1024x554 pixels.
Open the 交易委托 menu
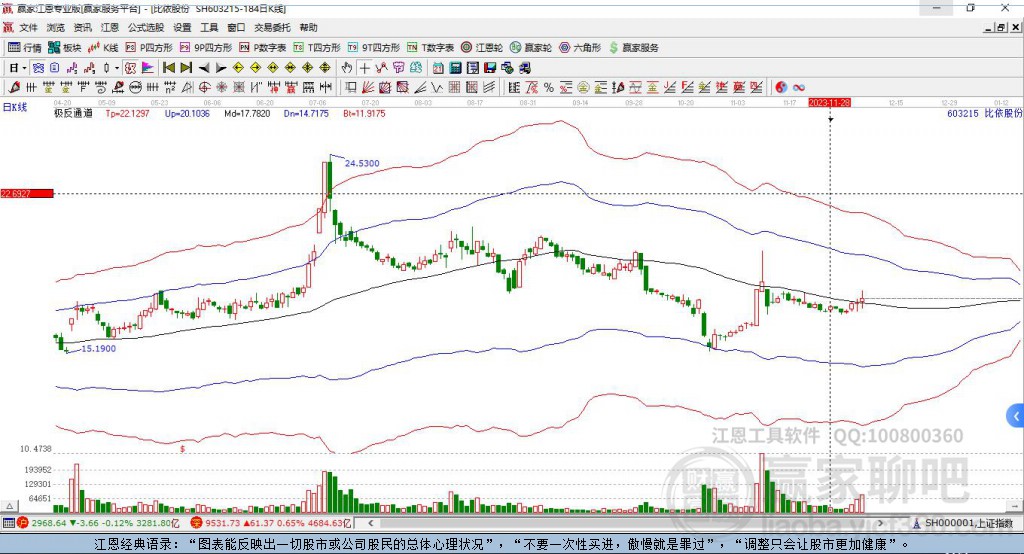pyautogui.click(x=272, y=27)
